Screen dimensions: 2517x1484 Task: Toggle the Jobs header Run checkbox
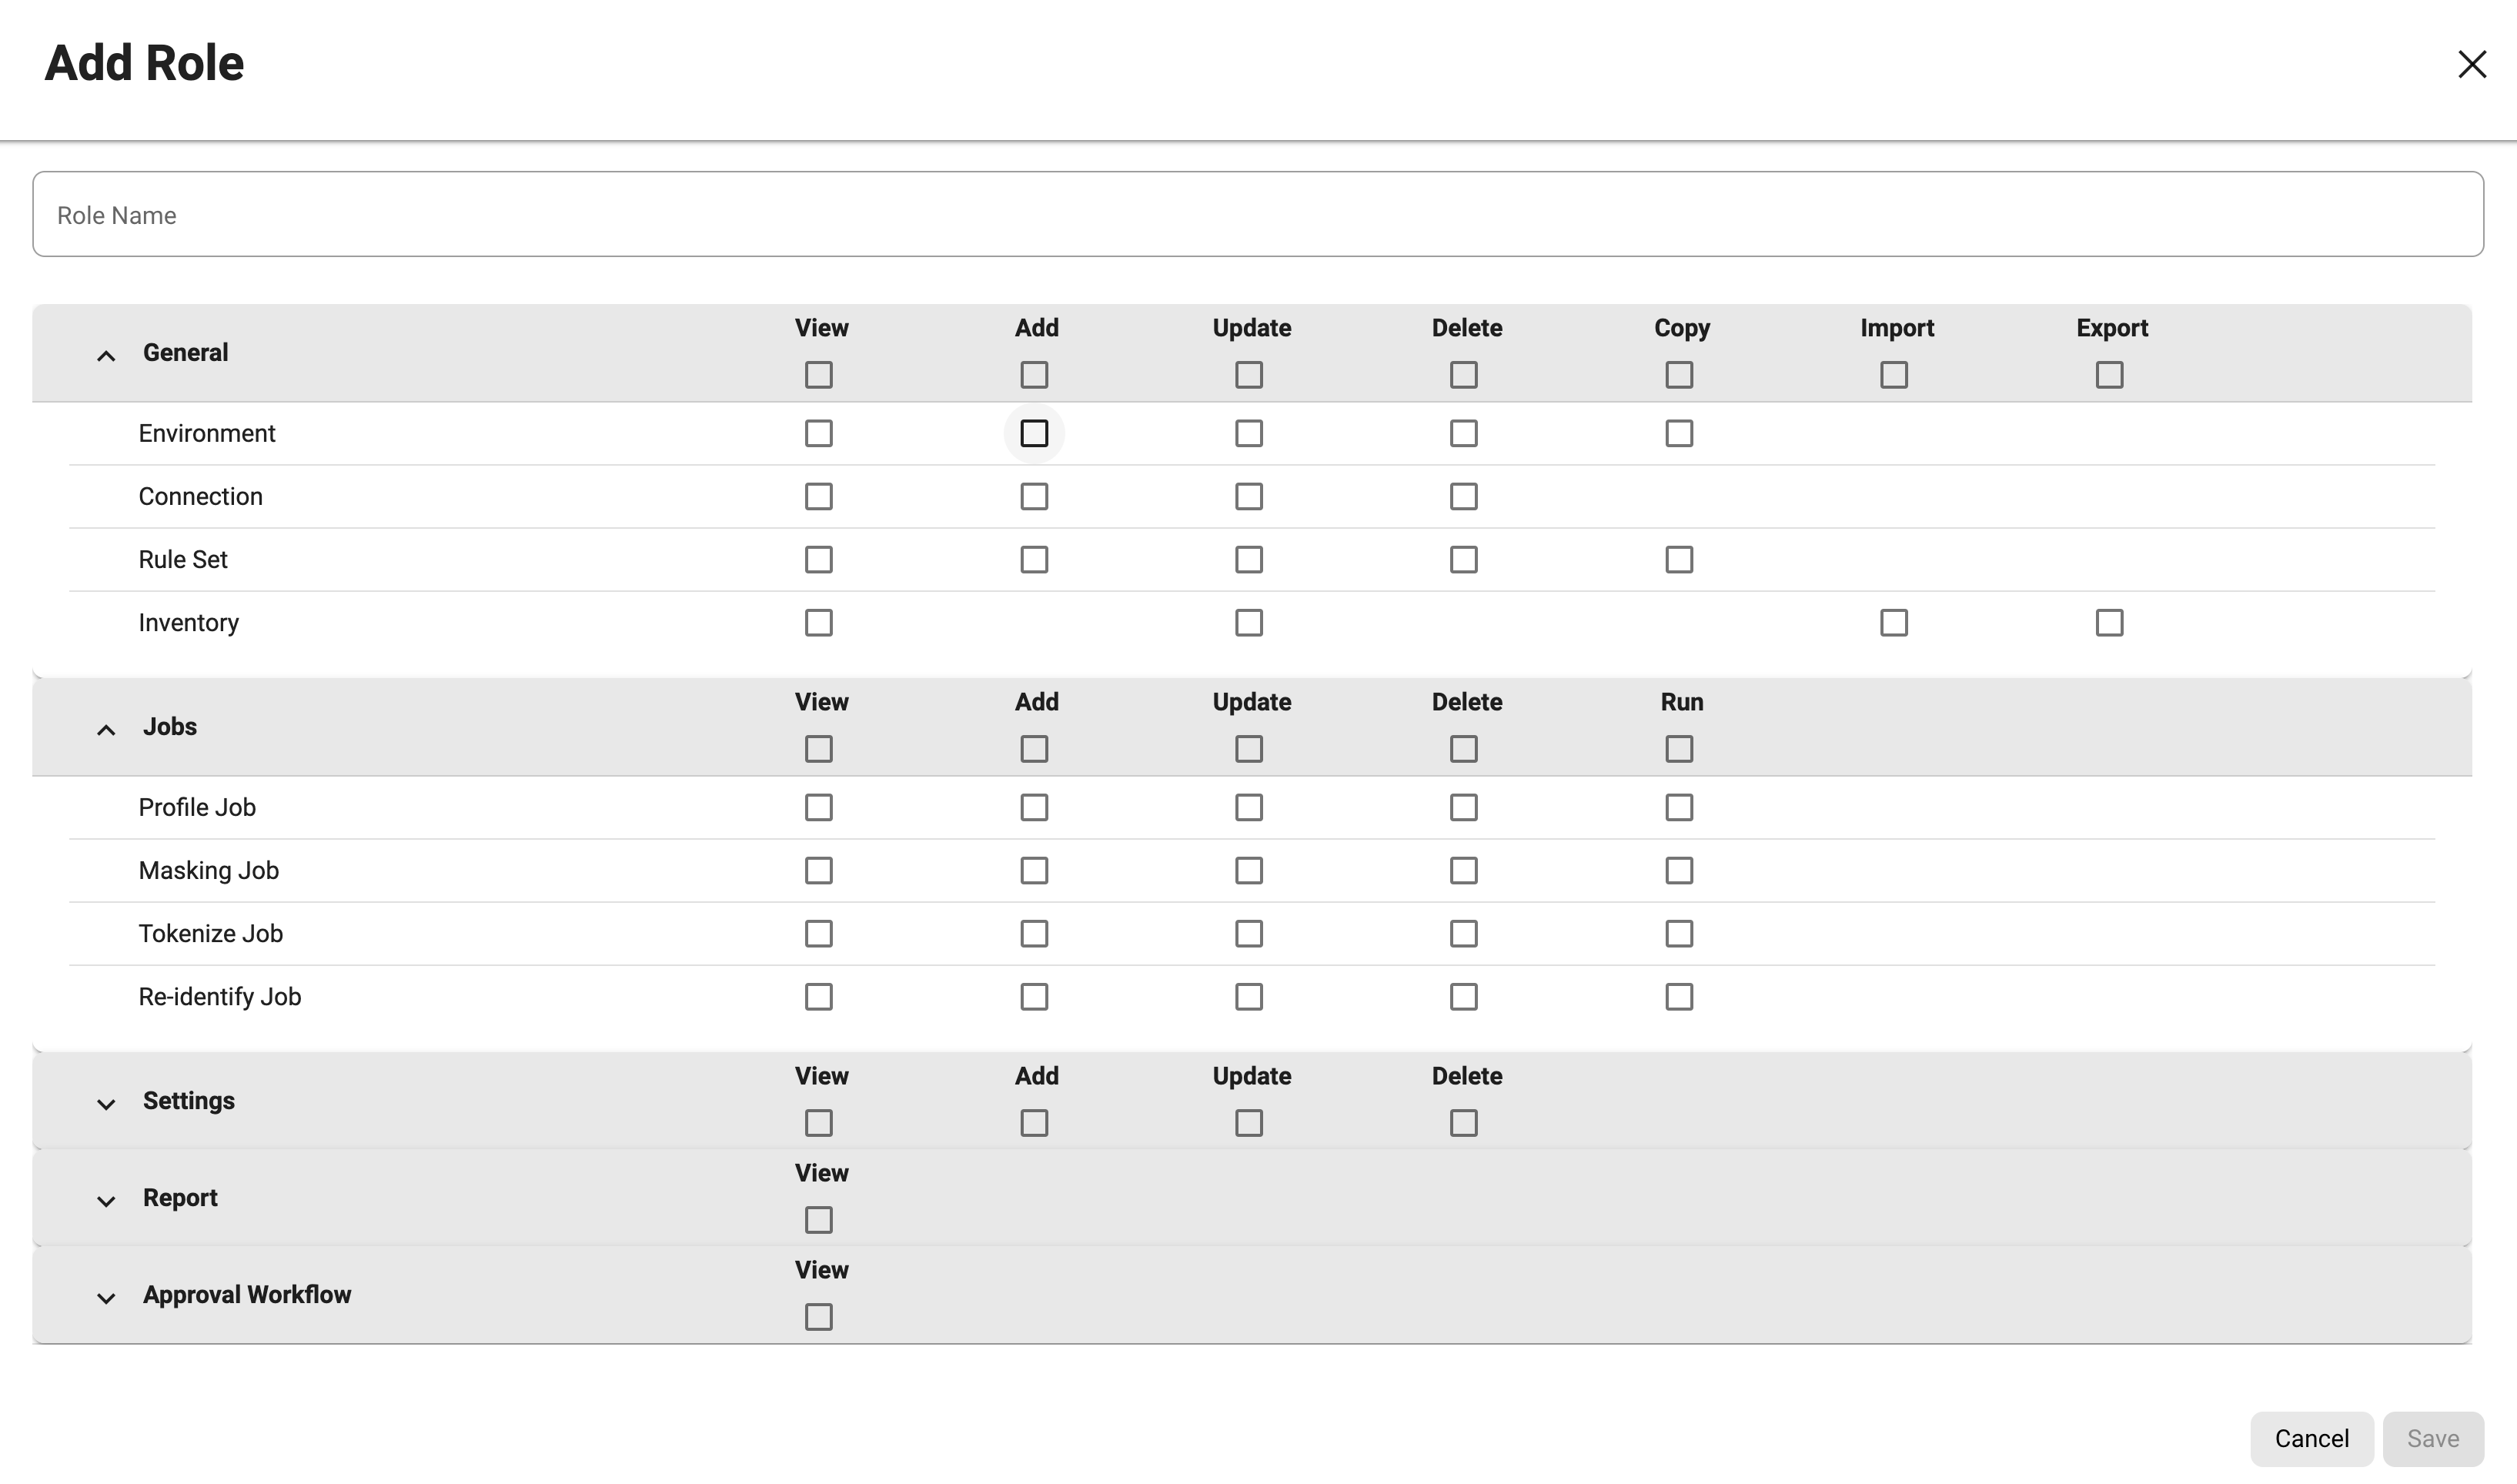[x=1679, y=748]
